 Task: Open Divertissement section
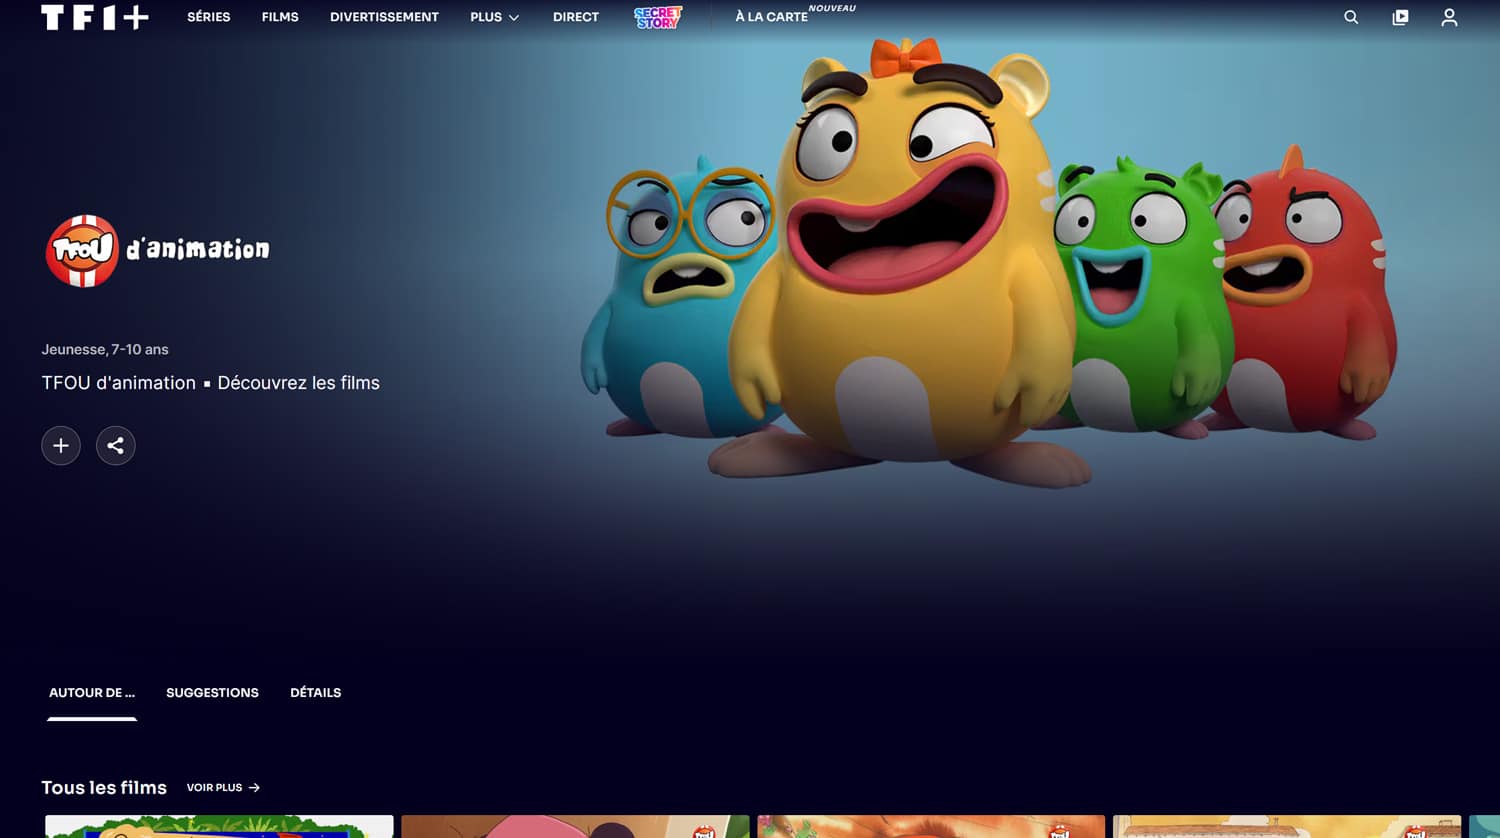tap(384, 17)
